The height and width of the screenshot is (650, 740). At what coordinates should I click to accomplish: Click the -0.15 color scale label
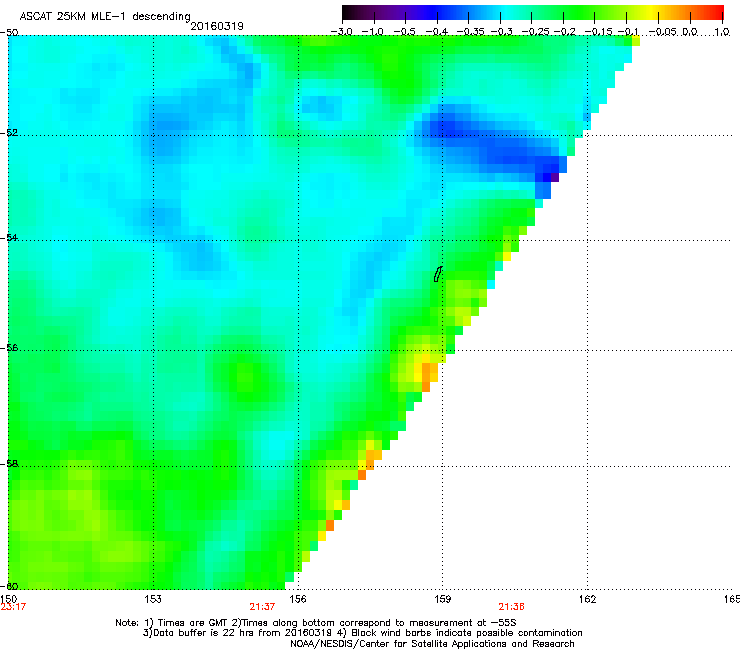tap(598, 32)
